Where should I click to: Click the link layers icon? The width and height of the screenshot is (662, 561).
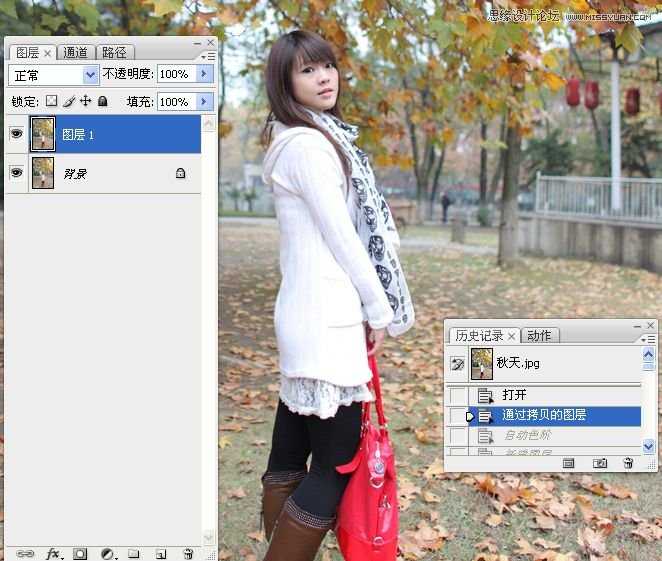(x=25, y=553)
